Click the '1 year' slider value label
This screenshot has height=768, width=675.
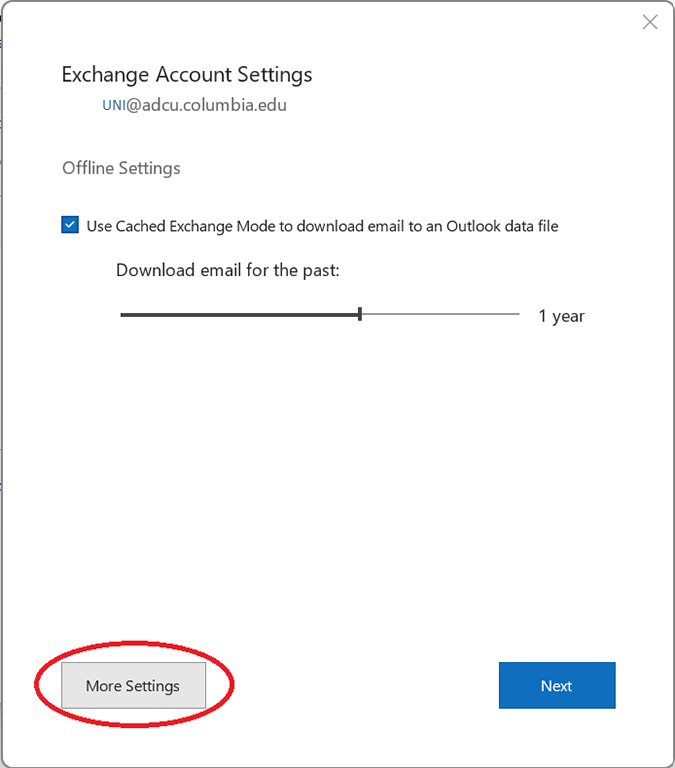coord(561,316)
